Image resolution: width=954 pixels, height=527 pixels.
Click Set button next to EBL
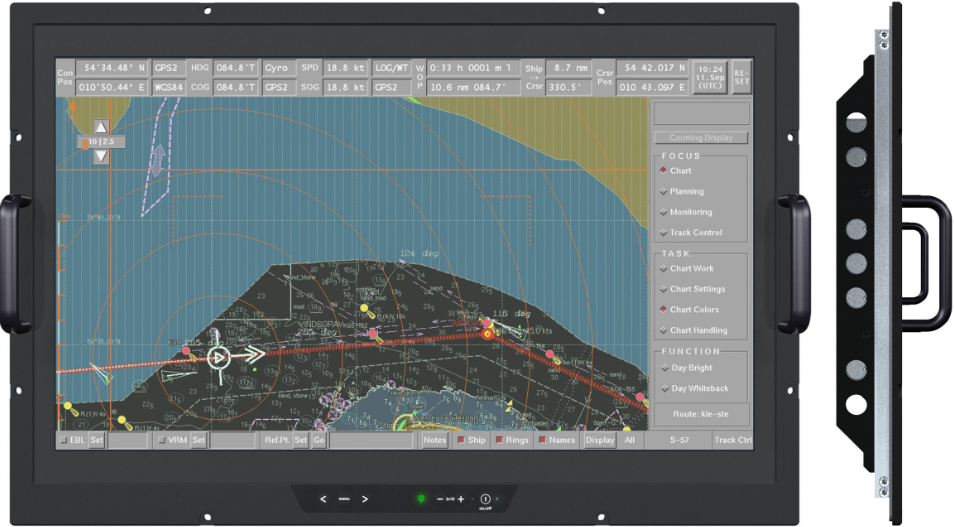point(97,440)
